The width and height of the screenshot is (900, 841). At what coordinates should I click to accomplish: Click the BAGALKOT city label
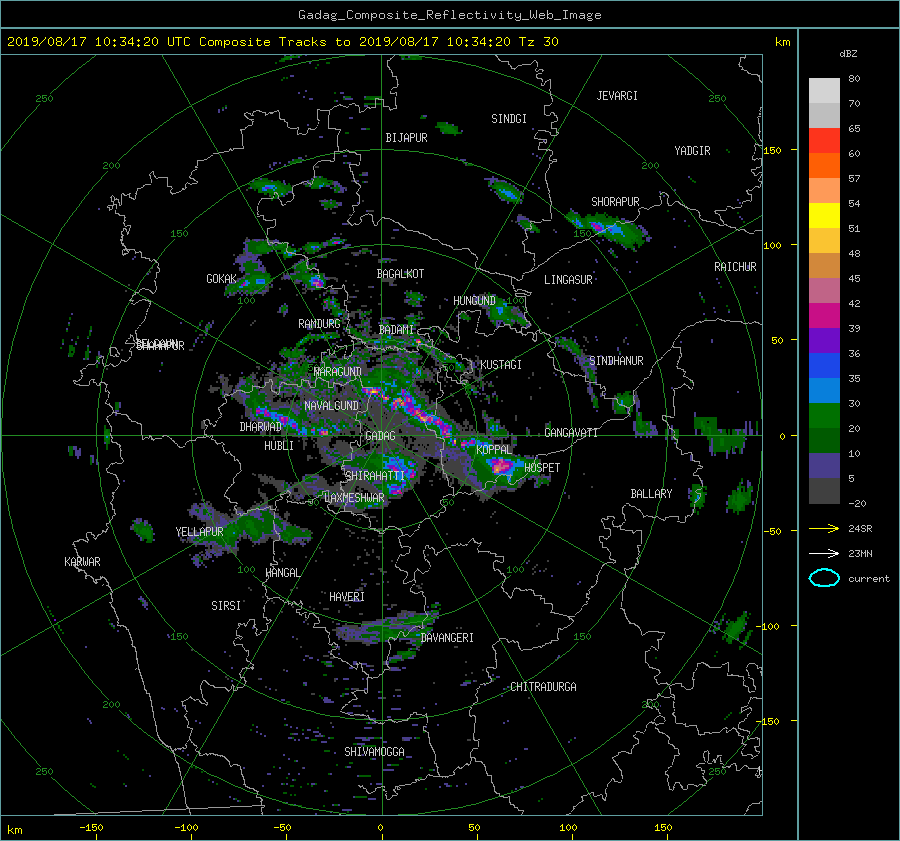400,274
